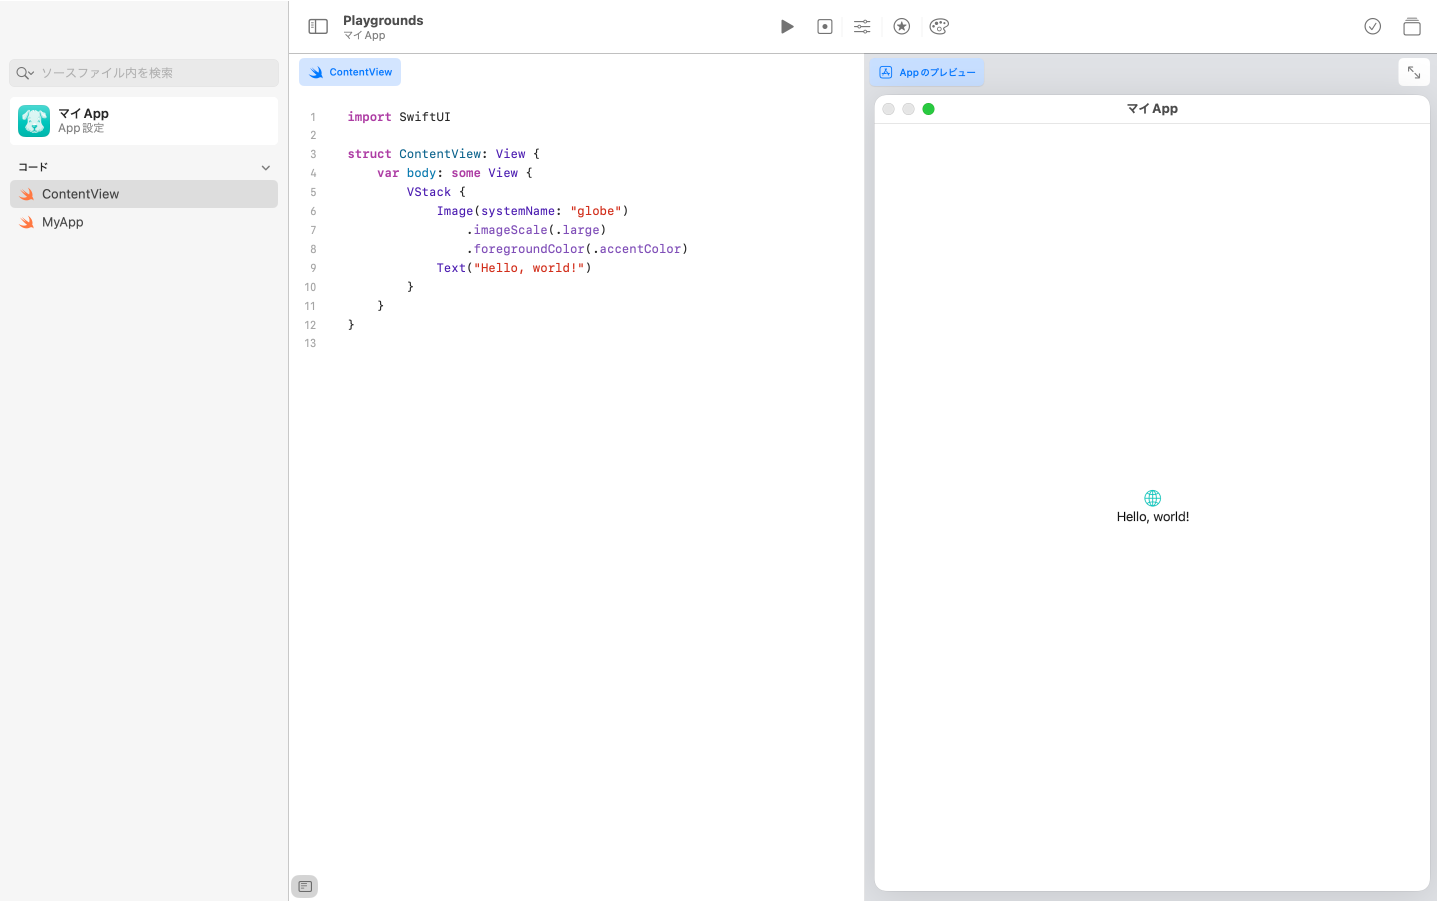This screenshot has width=1437, height=901.
Task: Click the recording/capture icon in the toolbar
Action: [824, 26]
